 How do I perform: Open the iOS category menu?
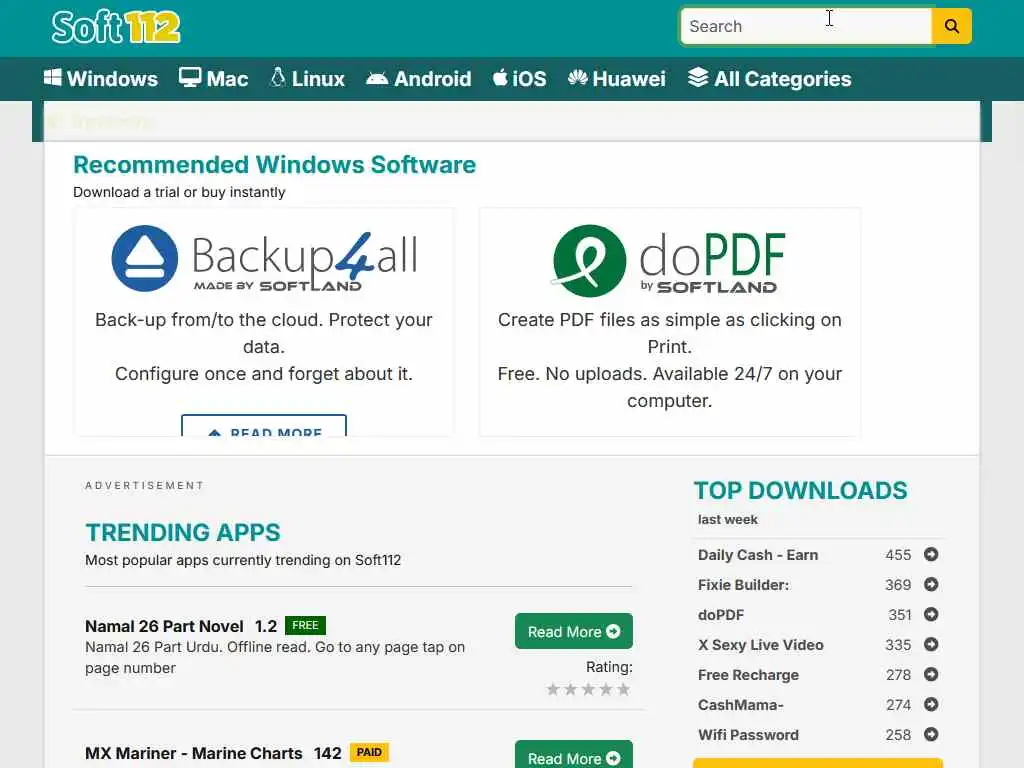coord(519,78)
